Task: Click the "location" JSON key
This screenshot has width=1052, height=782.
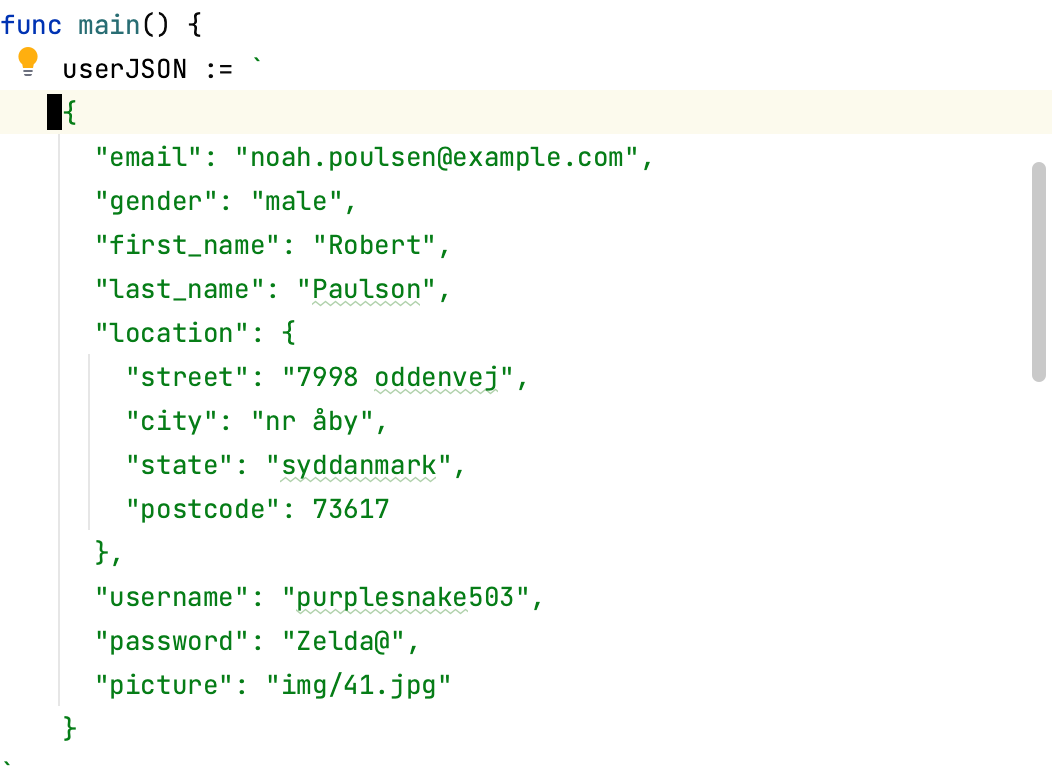Action: [x=163, y=333]
